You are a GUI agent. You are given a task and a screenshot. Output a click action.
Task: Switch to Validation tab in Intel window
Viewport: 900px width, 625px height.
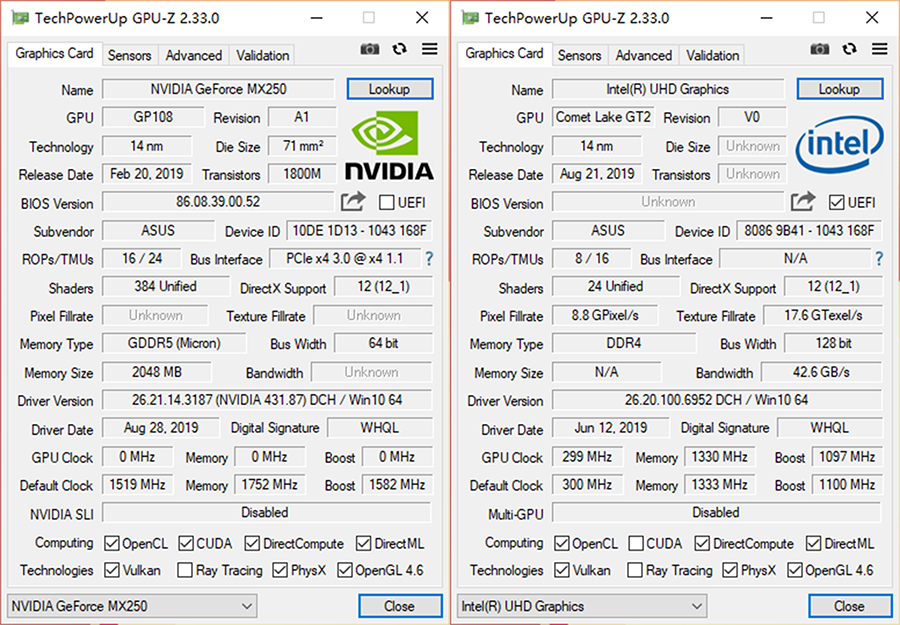pyautogui.click(x=713, y=56)
